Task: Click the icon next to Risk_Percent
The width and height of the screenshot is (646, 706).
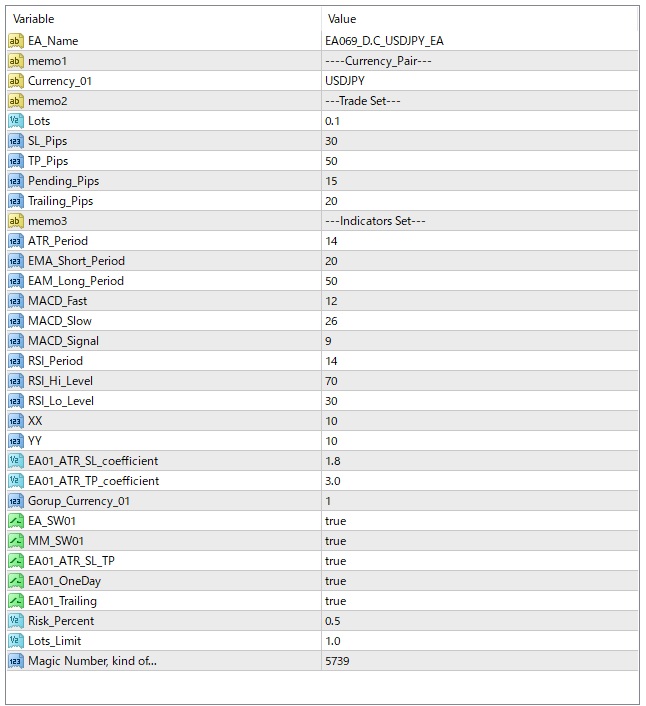Action: click(15, 621)
